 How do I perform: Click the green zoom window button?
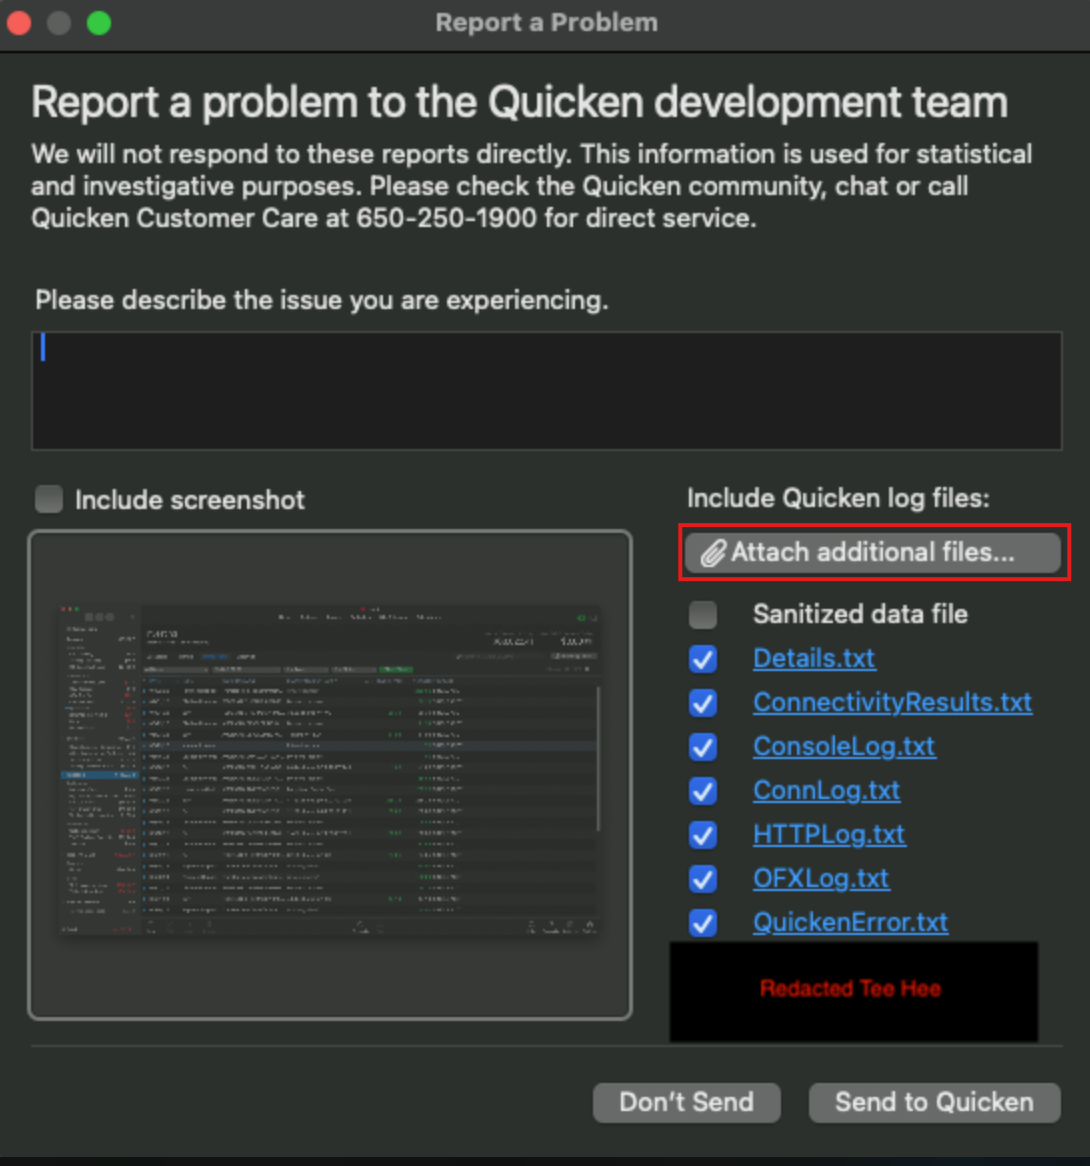(98, 23)
